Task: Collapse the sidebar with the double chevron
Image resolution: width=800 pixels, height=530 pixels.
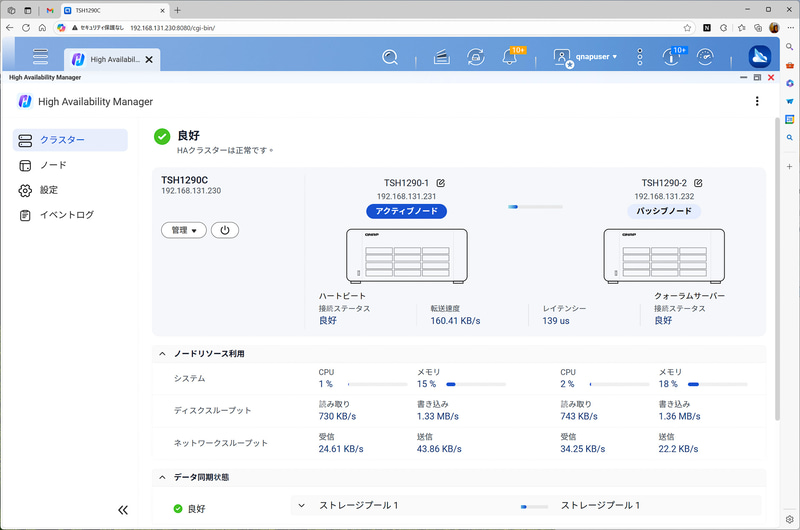Action: [123, 510]
